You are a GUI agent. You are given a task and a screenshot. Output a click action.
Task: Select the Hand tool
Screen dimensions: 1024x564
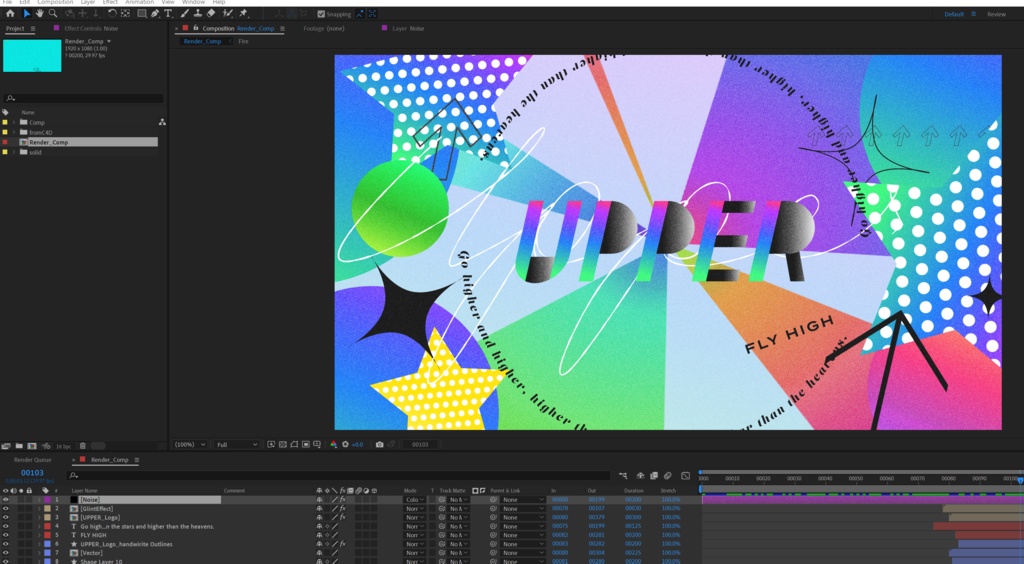pos(40,13)
